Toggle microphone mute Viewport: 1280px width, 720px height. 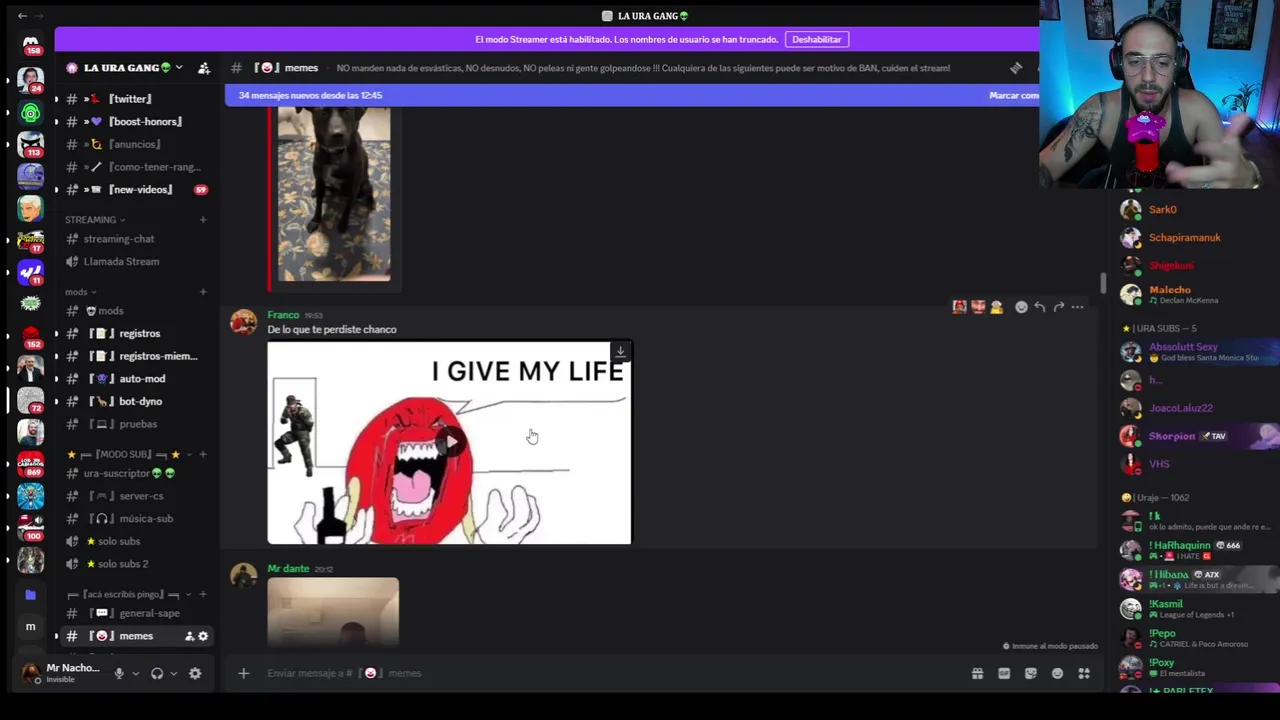coord(119,673)
